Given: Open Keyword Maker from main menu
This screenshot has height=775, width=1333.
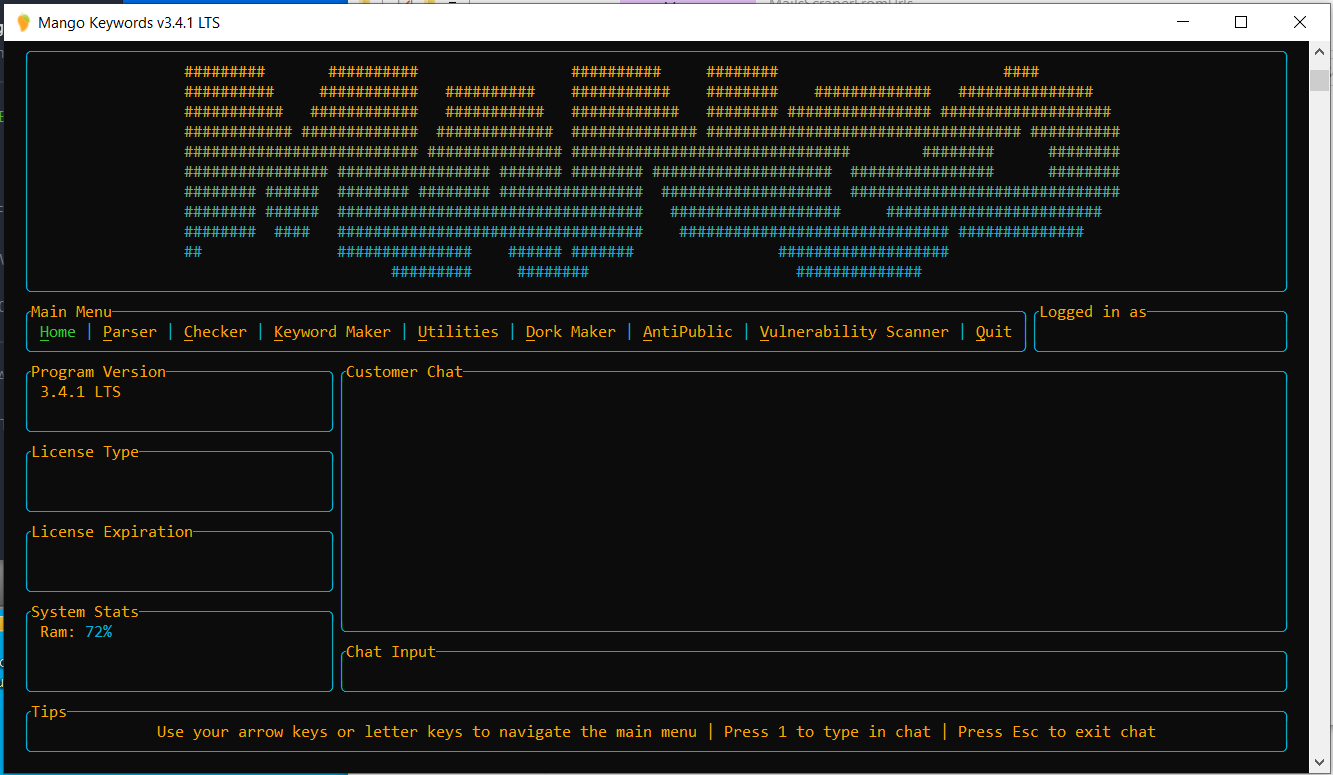Looking at the screenshot, I should click(x=332, y=332).
